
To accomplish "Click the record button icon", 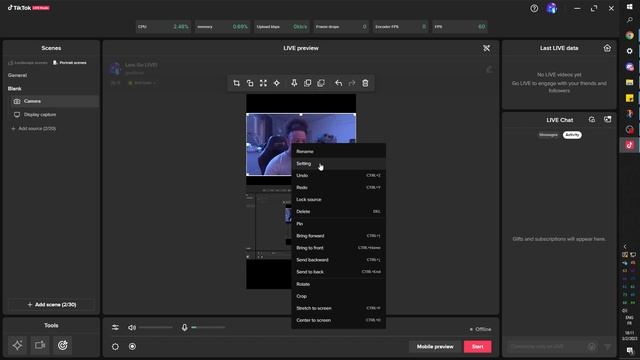I will (x=132, y=347).
